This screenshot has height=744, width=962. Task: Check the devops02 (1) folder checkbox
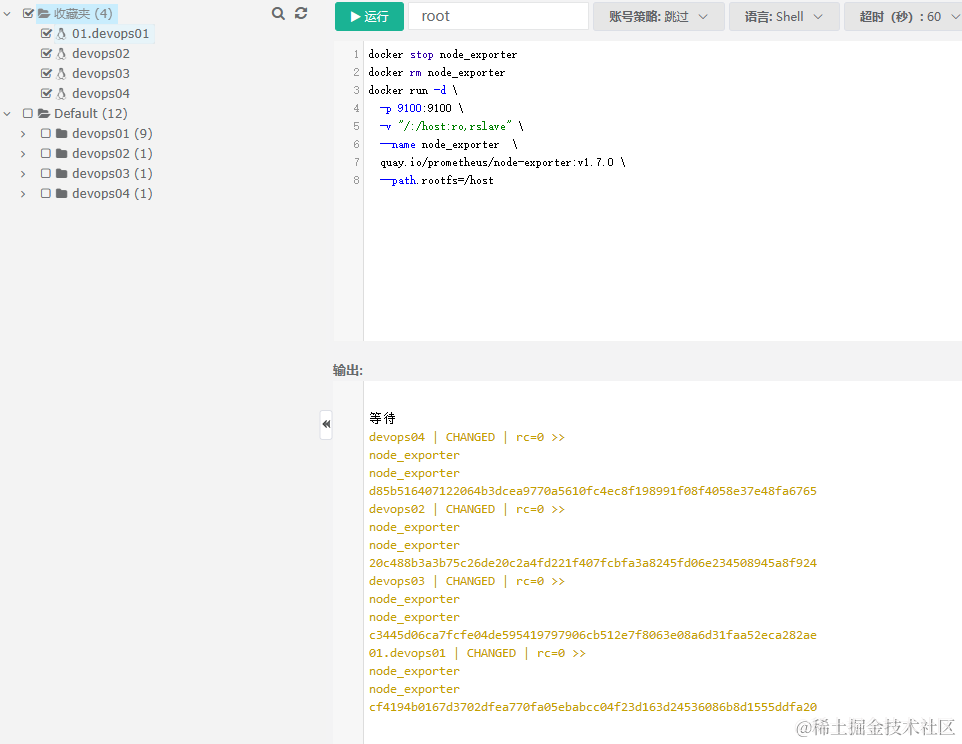point(45,153)
